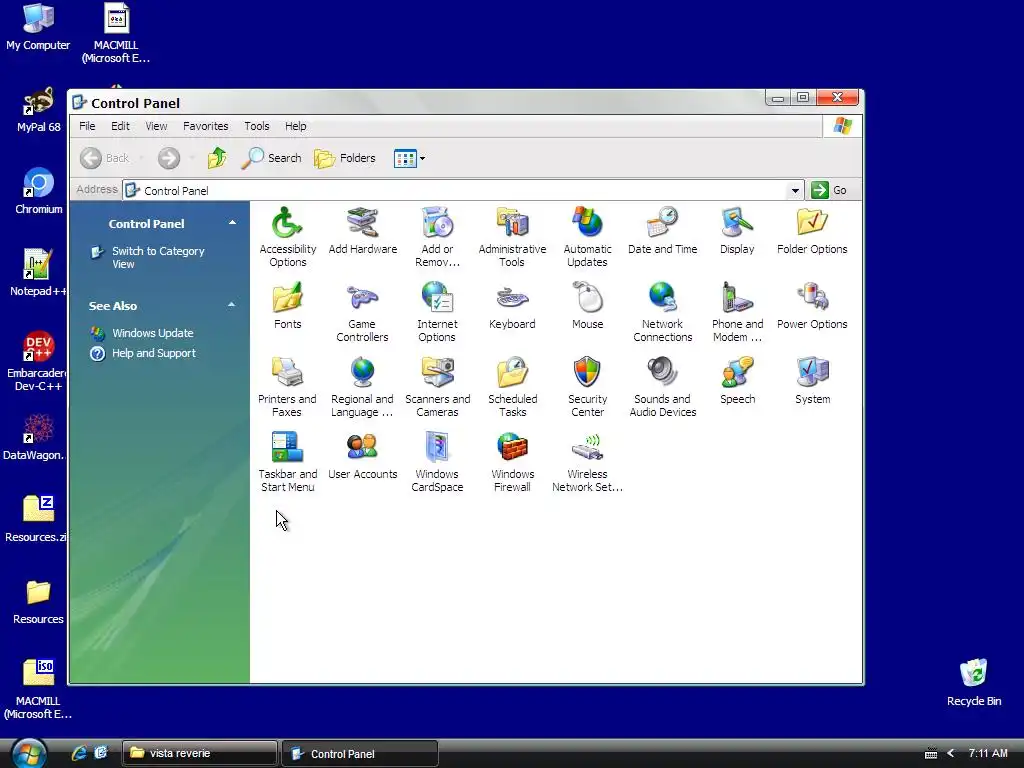Select the Resources folder on desktop
This screenshot has height=768, width=1024.
tap(38, 601)
